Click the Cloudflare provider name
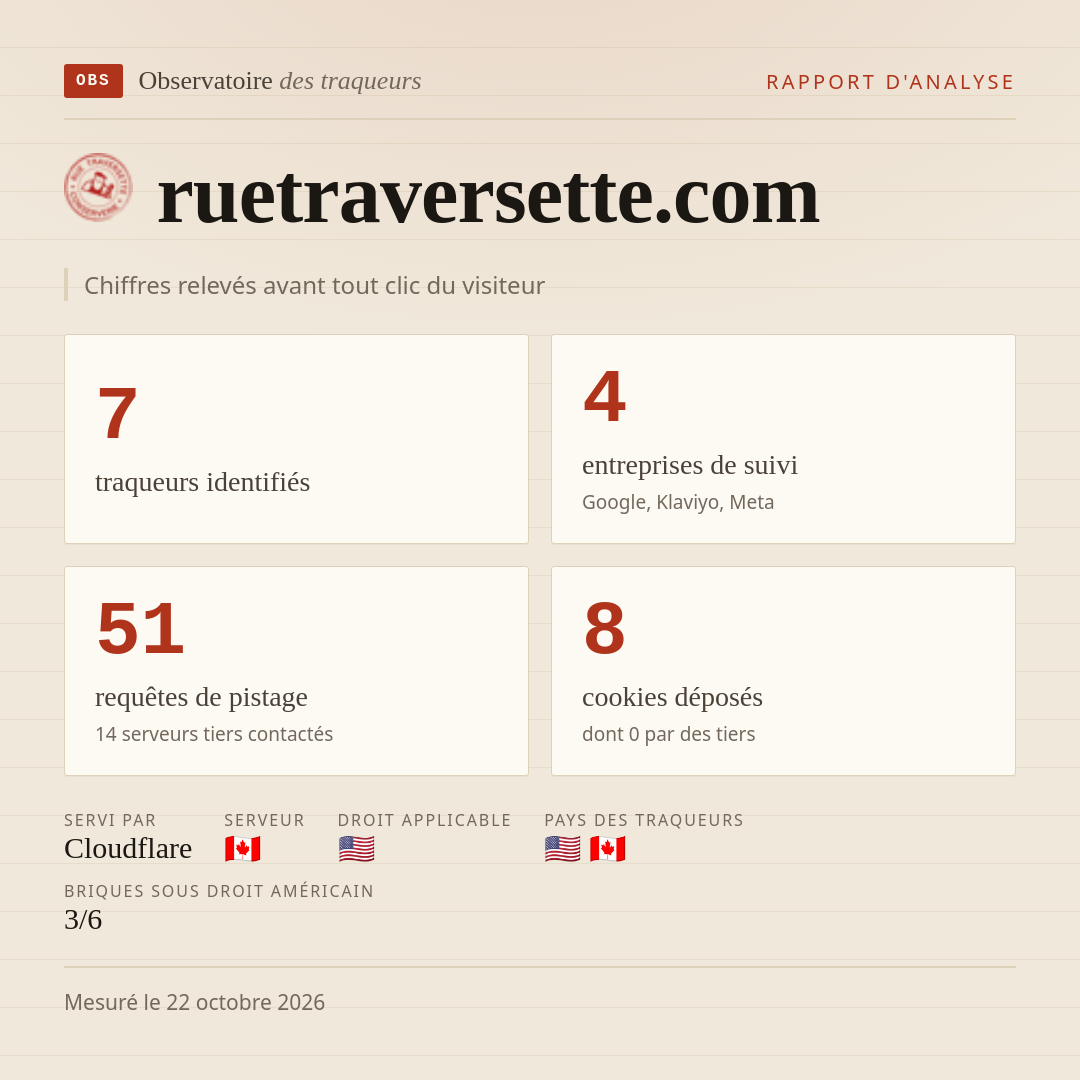 (128, 849)
